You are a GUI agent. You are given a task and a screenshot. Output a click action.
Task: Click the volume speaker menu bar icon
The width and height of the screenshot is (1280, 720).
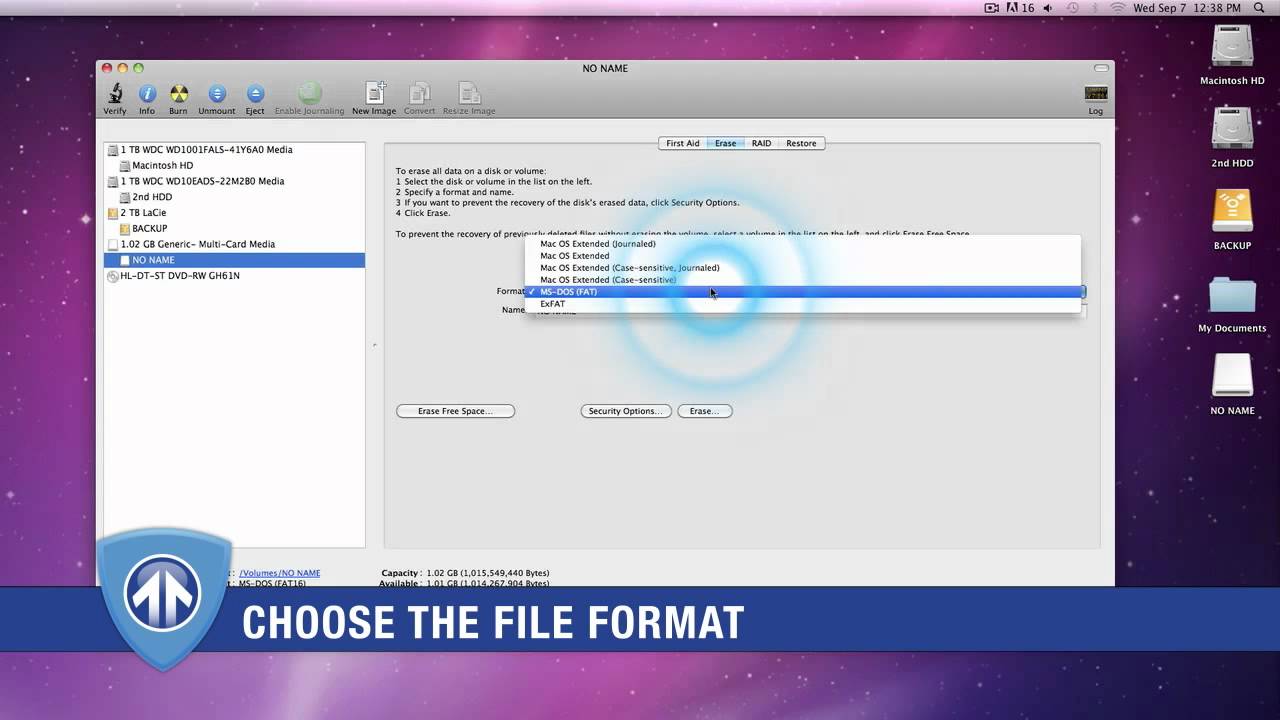click(x=1046, y=8)
